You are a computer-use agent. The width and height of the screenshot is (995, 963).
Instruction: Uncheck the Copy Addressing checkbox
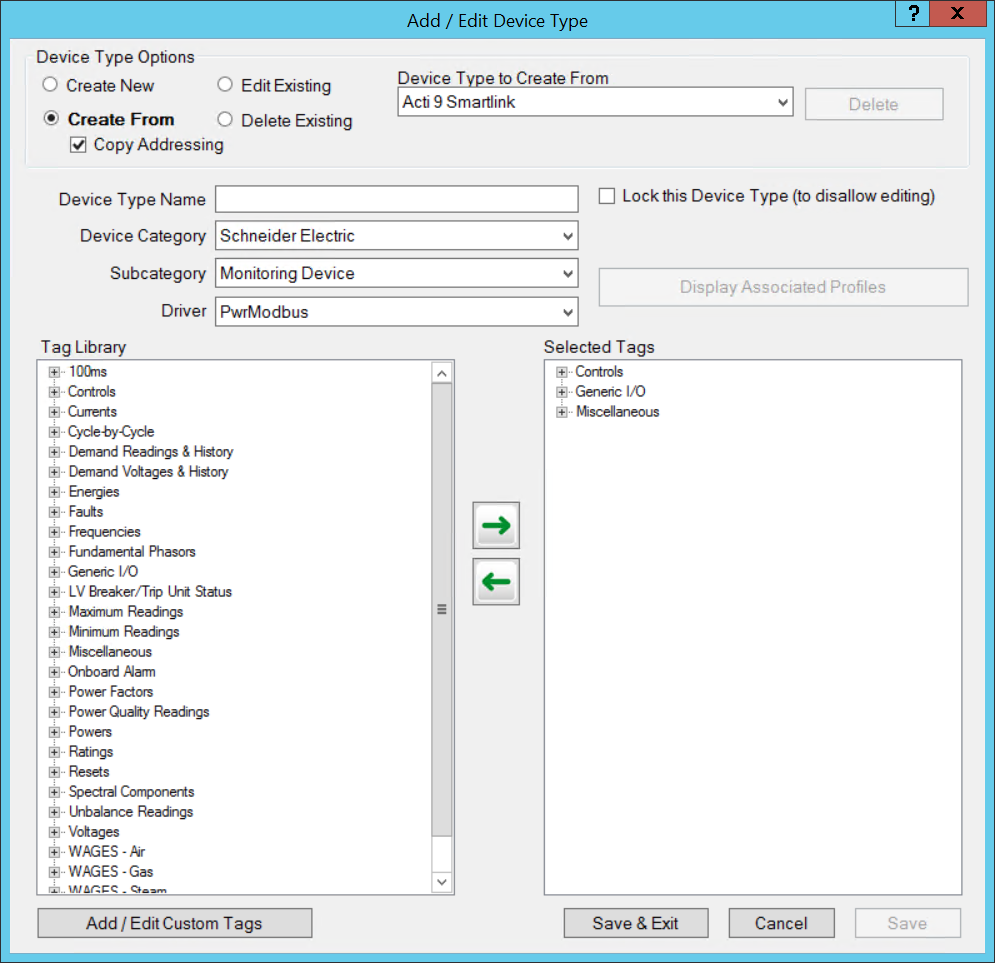pyautogui.click(x=77, y=145)
